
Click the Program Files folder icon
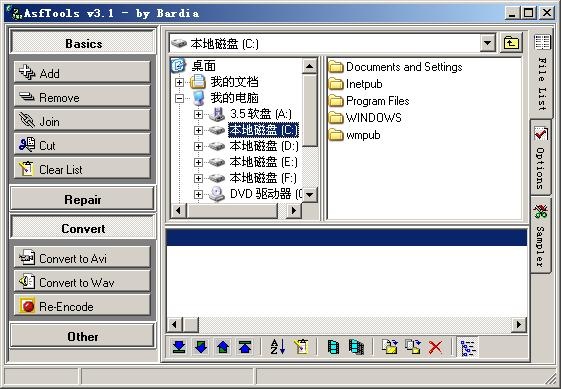click(x=336, y=101)
